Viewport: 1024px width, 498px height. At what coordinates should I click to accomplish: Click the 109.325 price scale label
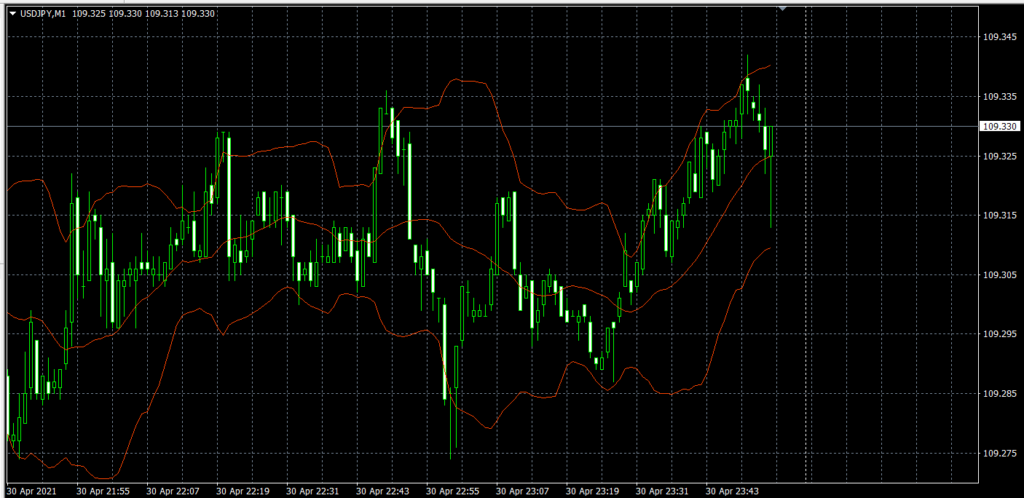[x=999, y=156]
